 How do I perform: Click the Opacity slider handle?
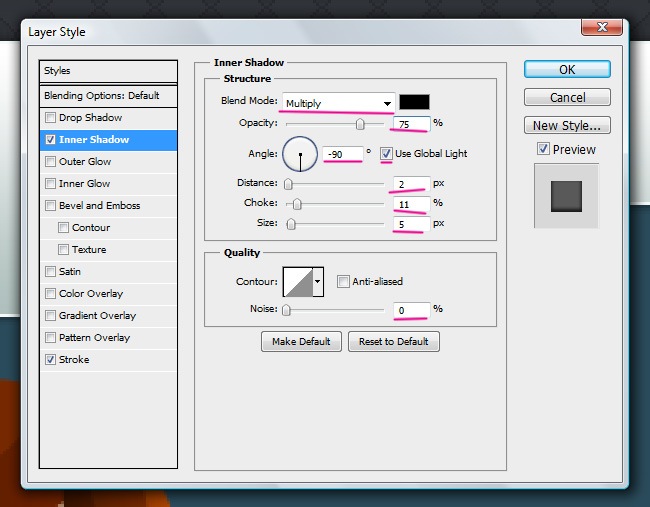point(360,124)
